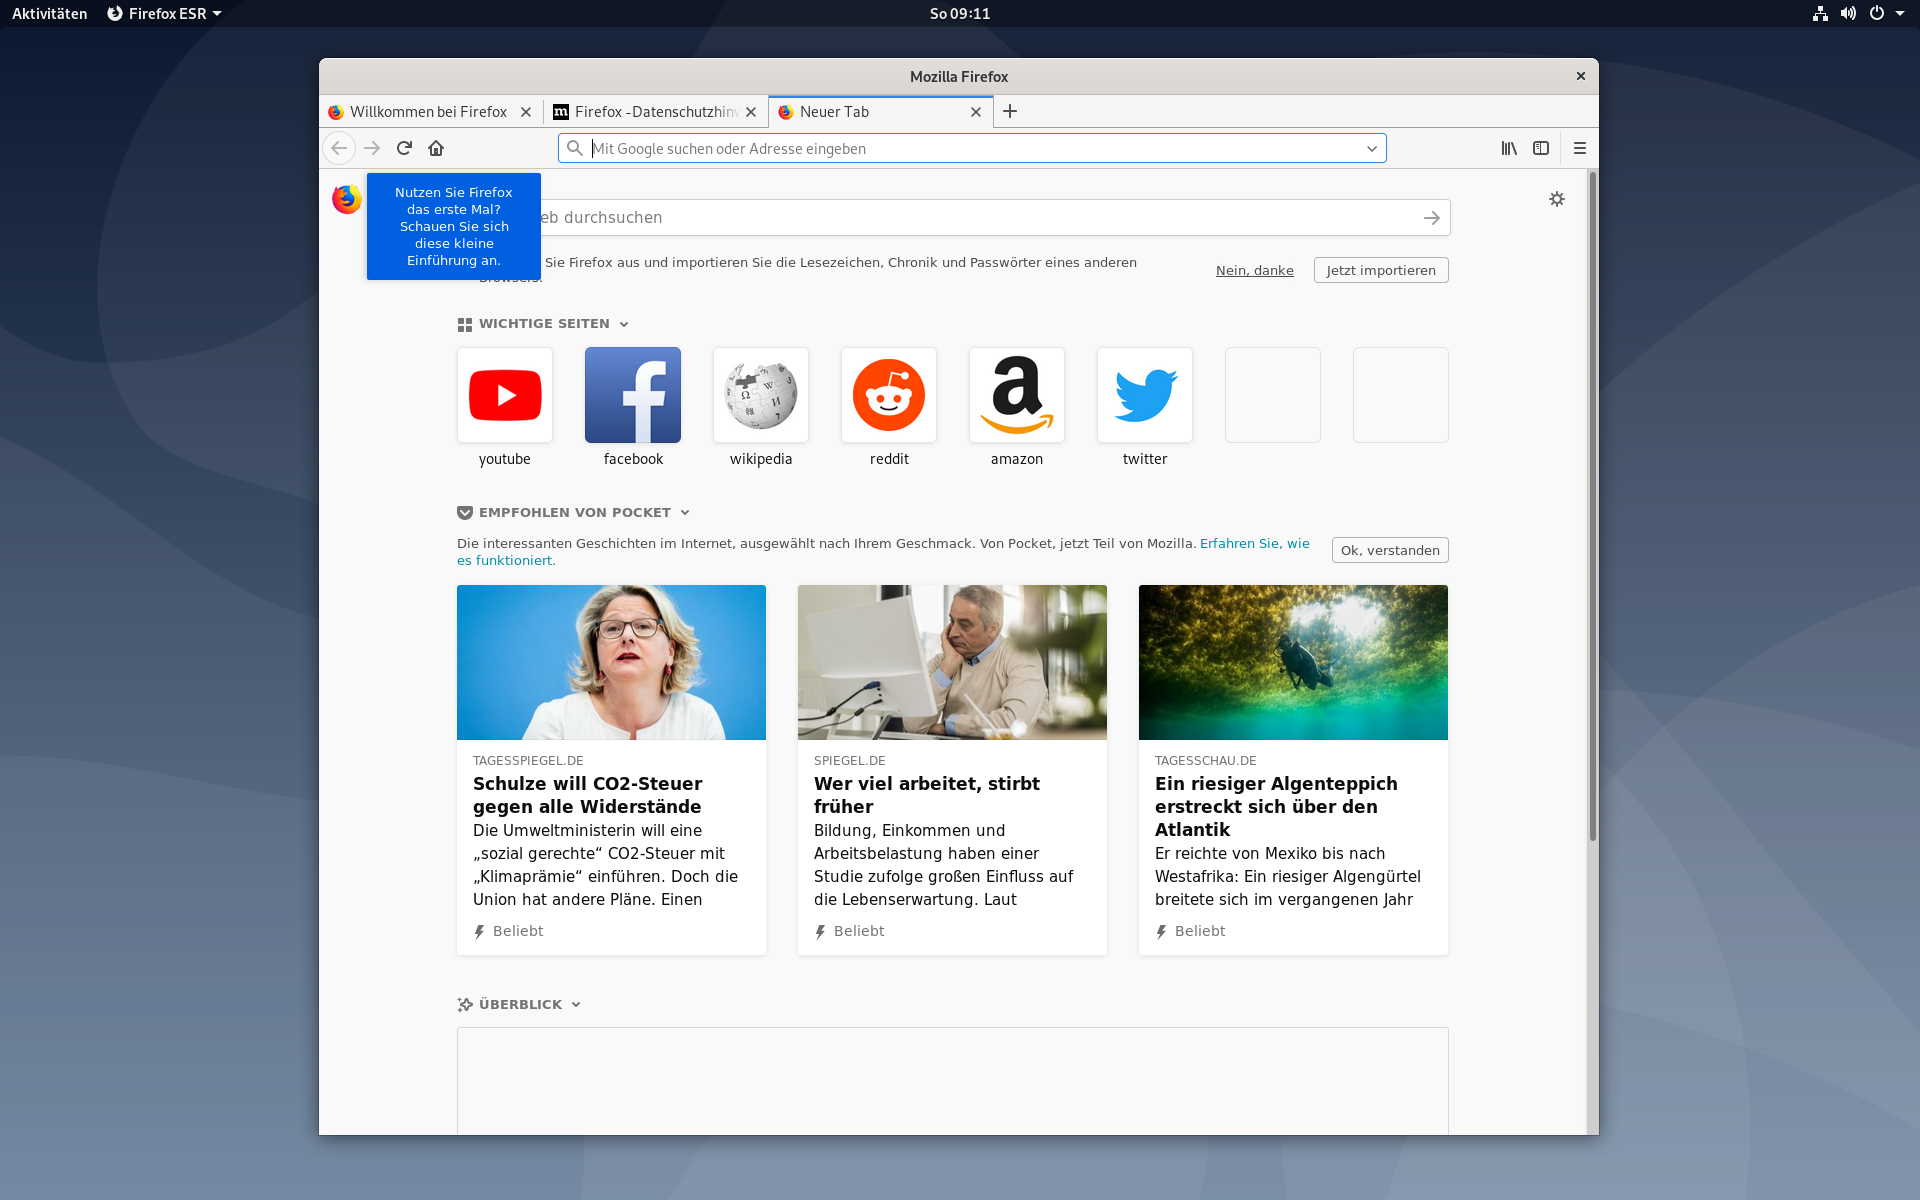Collapse the Wichtige Seiten section

click(624, 324)
